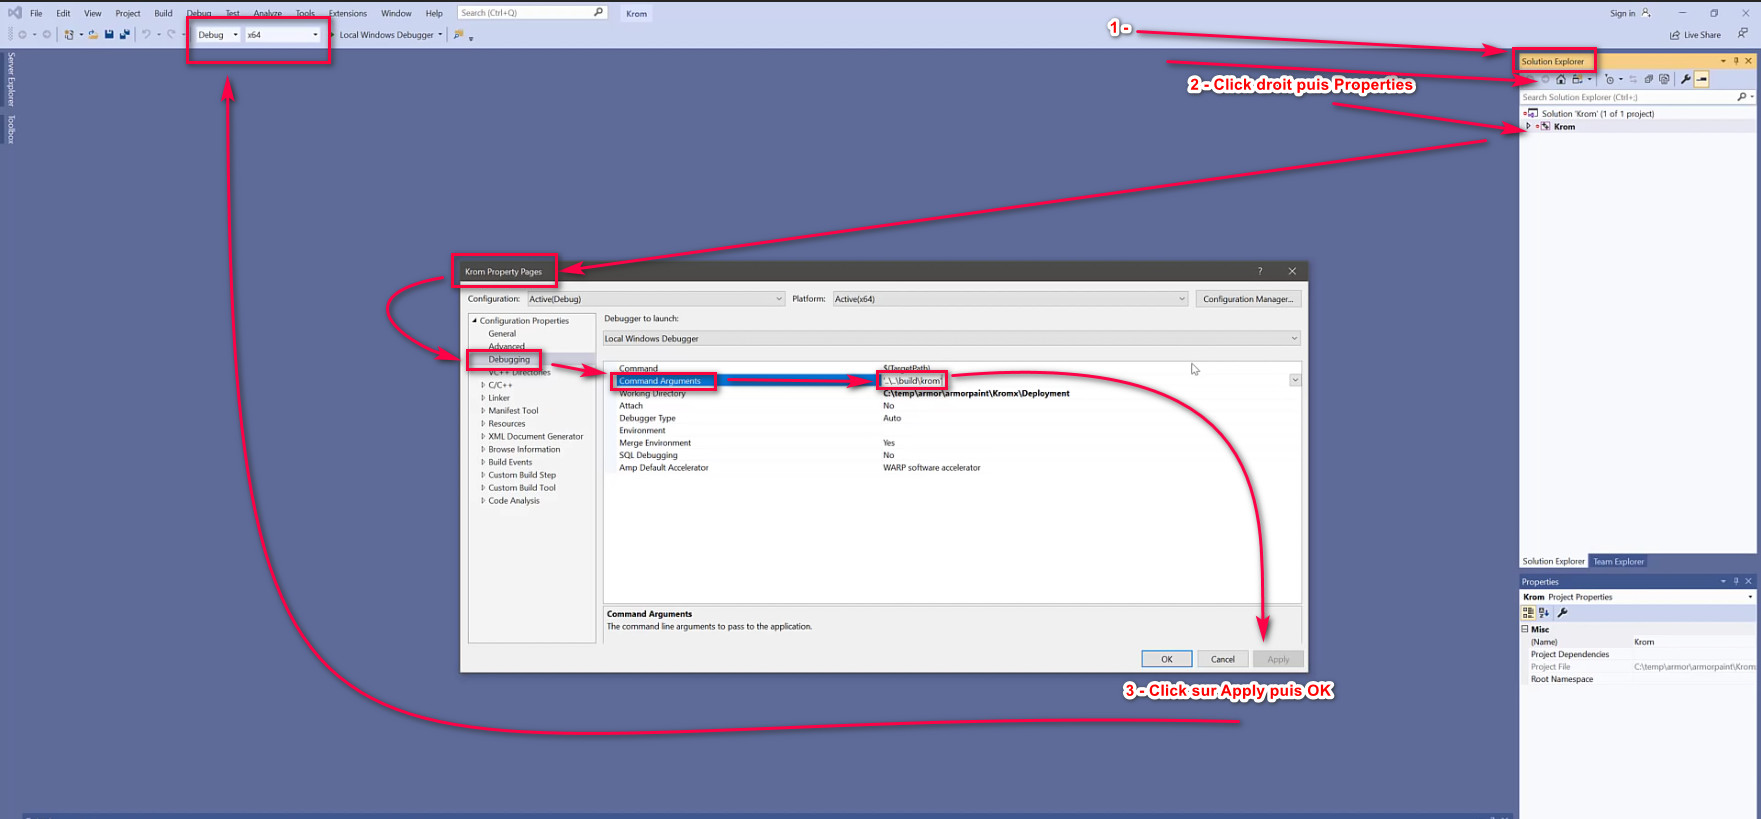Open the Build menu
Image resolution: width=1761 pixels, height=819 pixels.
pos(163,13)
